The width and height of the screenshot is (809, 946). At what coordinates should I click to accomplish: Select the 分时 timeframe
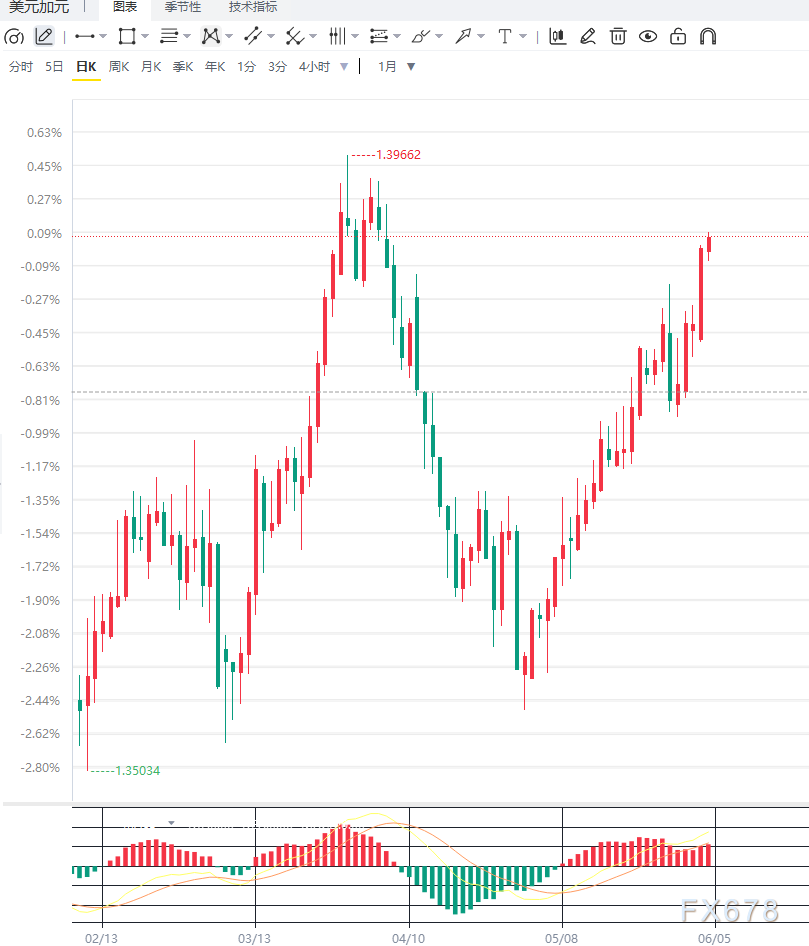pyautogui.click(x=21, y=66)
